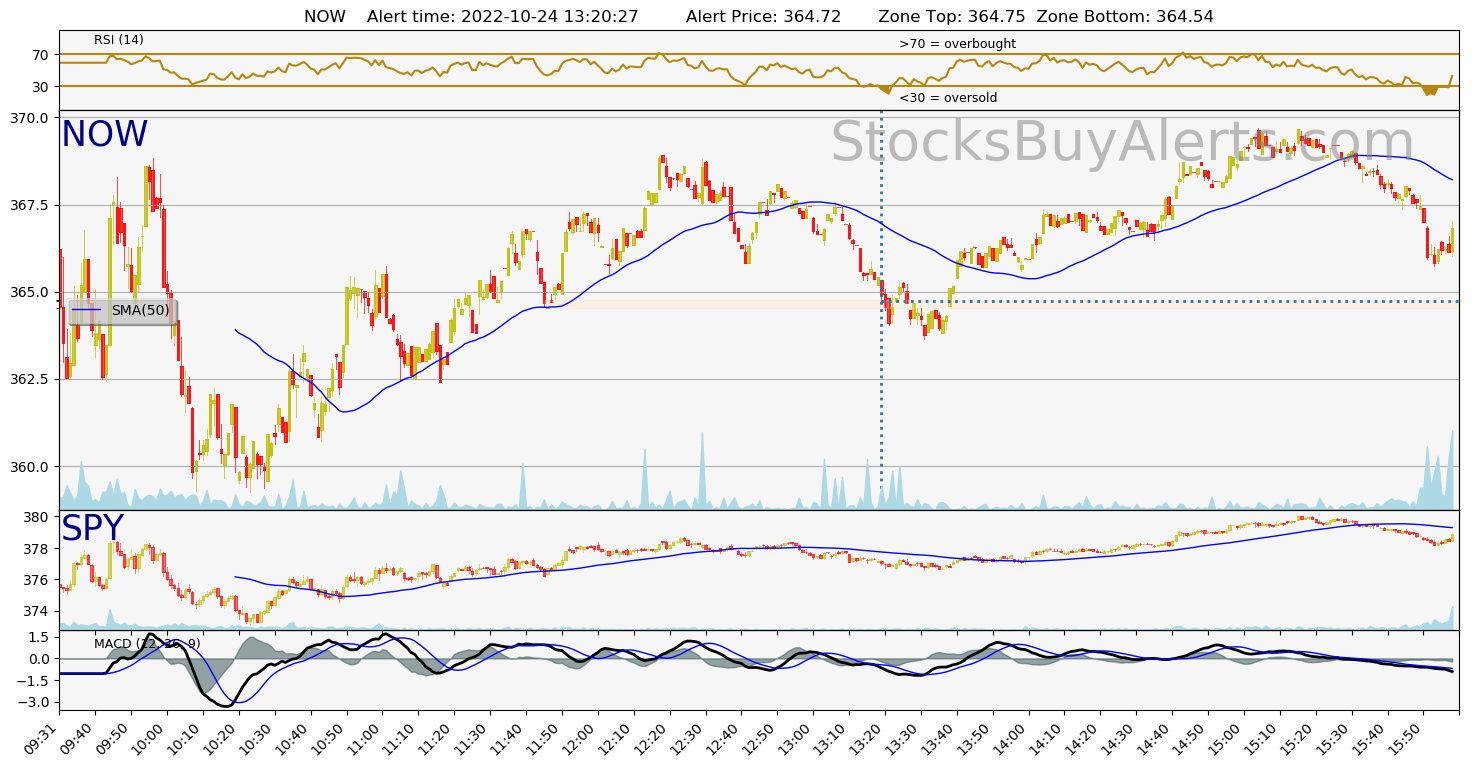Click the 15:50 time axis label

tap(1403, 740)
